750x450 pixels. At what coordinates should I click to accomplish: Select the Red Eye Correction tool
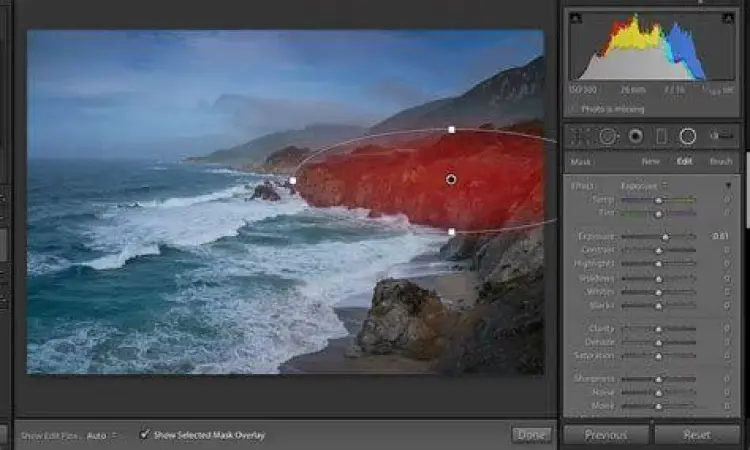tap(635, 137)
